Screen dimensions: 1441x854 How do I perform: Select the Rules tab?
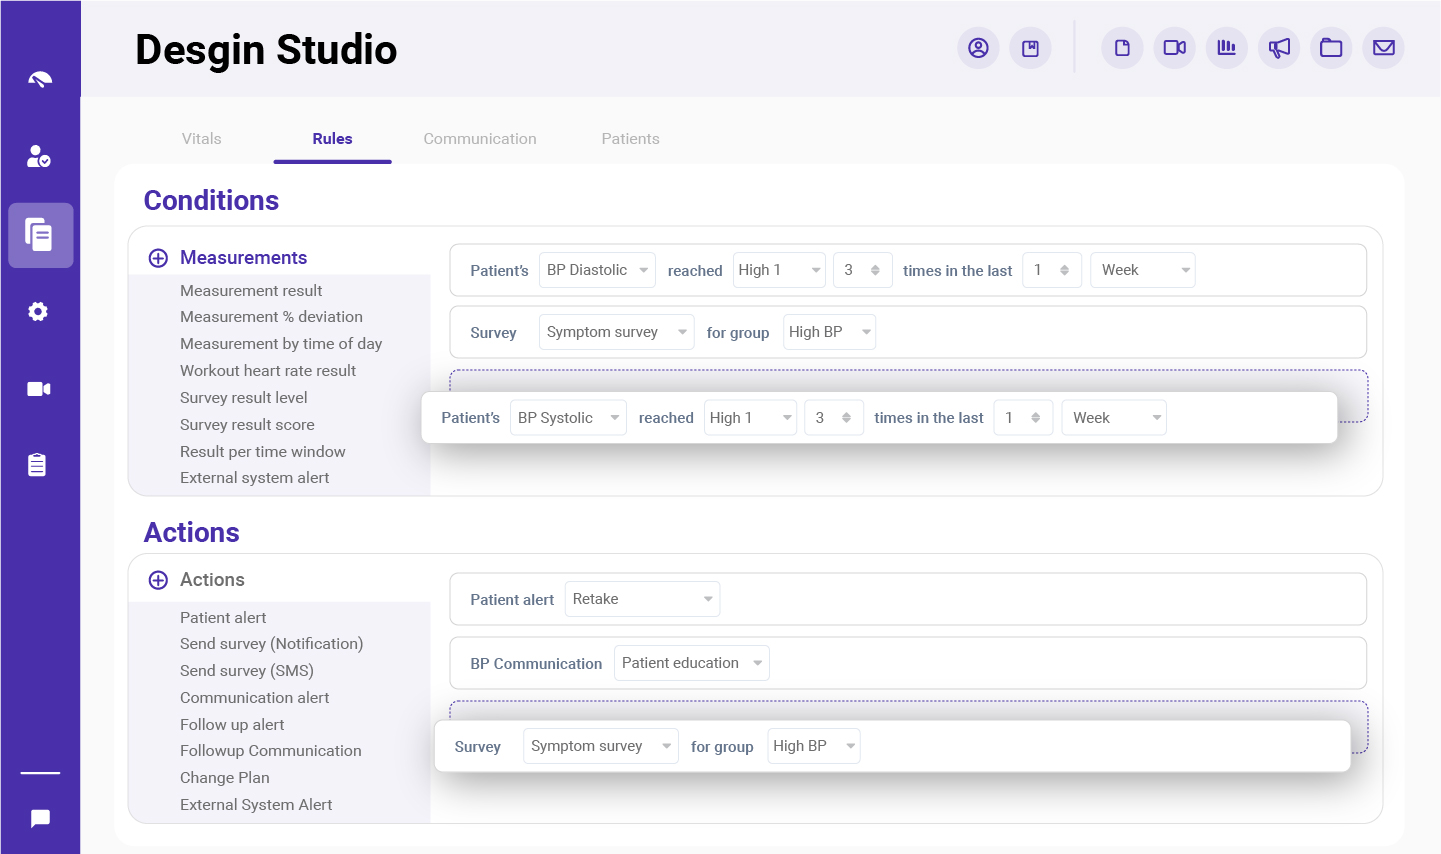pos(332,139)
